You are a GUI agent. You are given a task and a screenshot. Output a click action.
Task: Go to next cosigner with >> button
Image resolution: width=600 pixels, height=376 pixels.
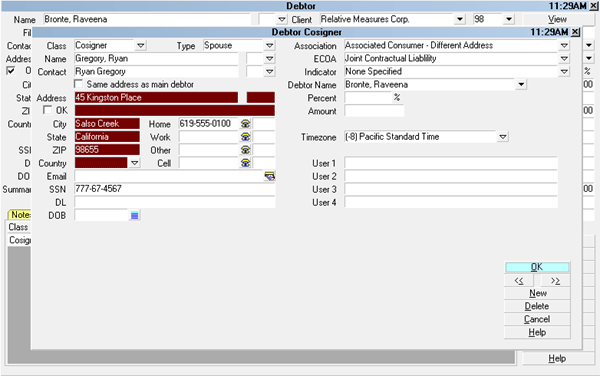(555, 281)
